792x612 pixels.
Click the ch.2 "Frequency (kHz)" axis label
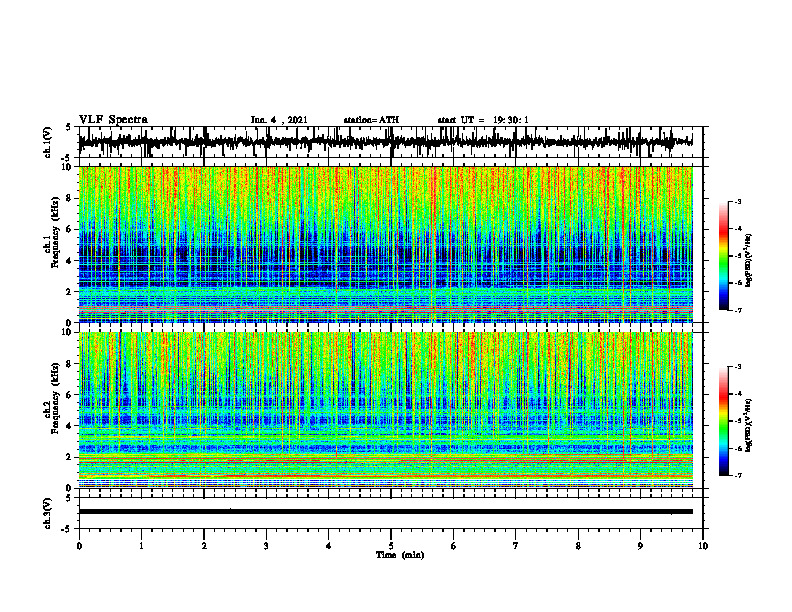(x=55, y=398)
